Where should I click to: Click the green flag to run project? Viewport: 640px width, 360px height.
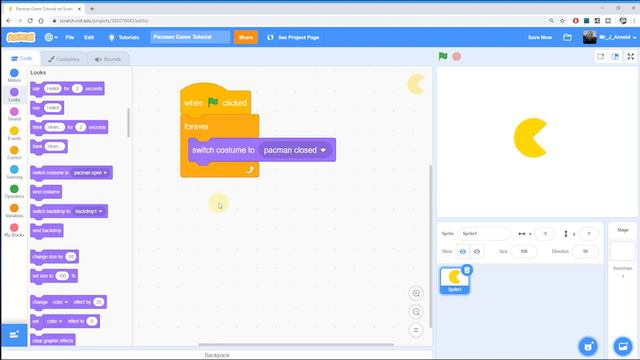[x=443, y=56]
